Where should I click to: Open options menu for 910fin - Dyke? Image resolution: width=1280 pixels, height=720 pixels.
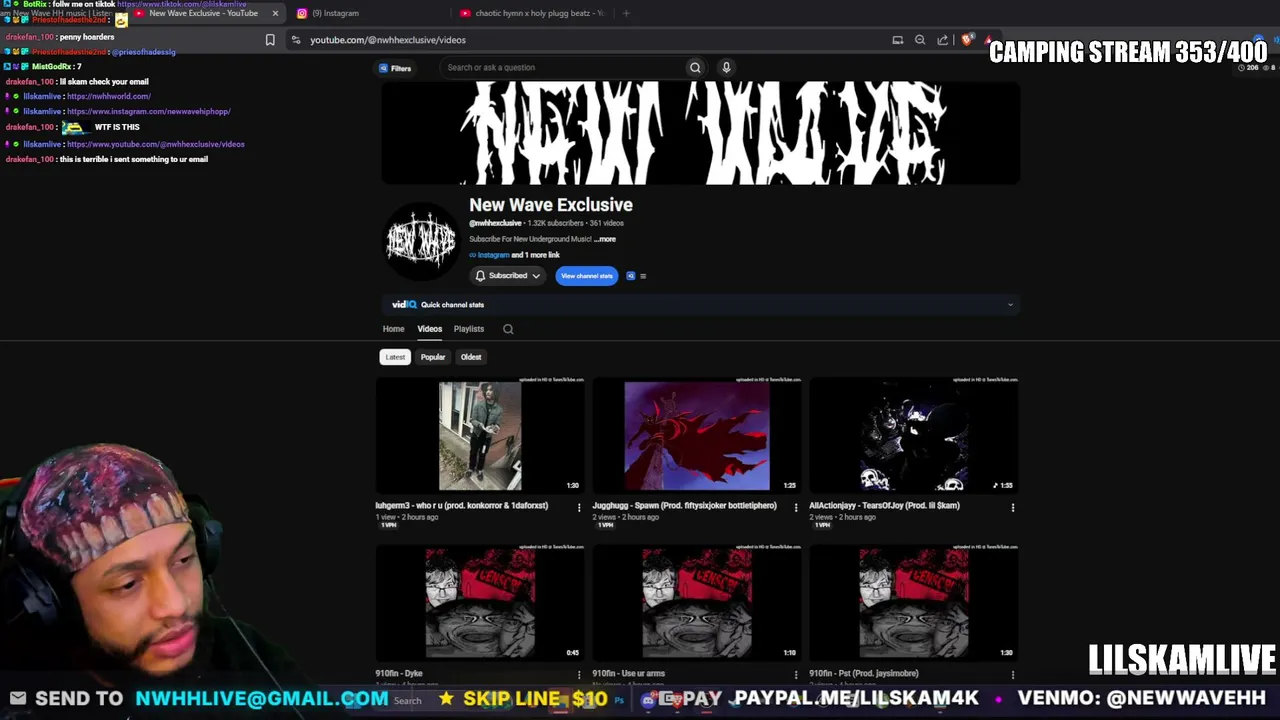[x=579, y=675]
